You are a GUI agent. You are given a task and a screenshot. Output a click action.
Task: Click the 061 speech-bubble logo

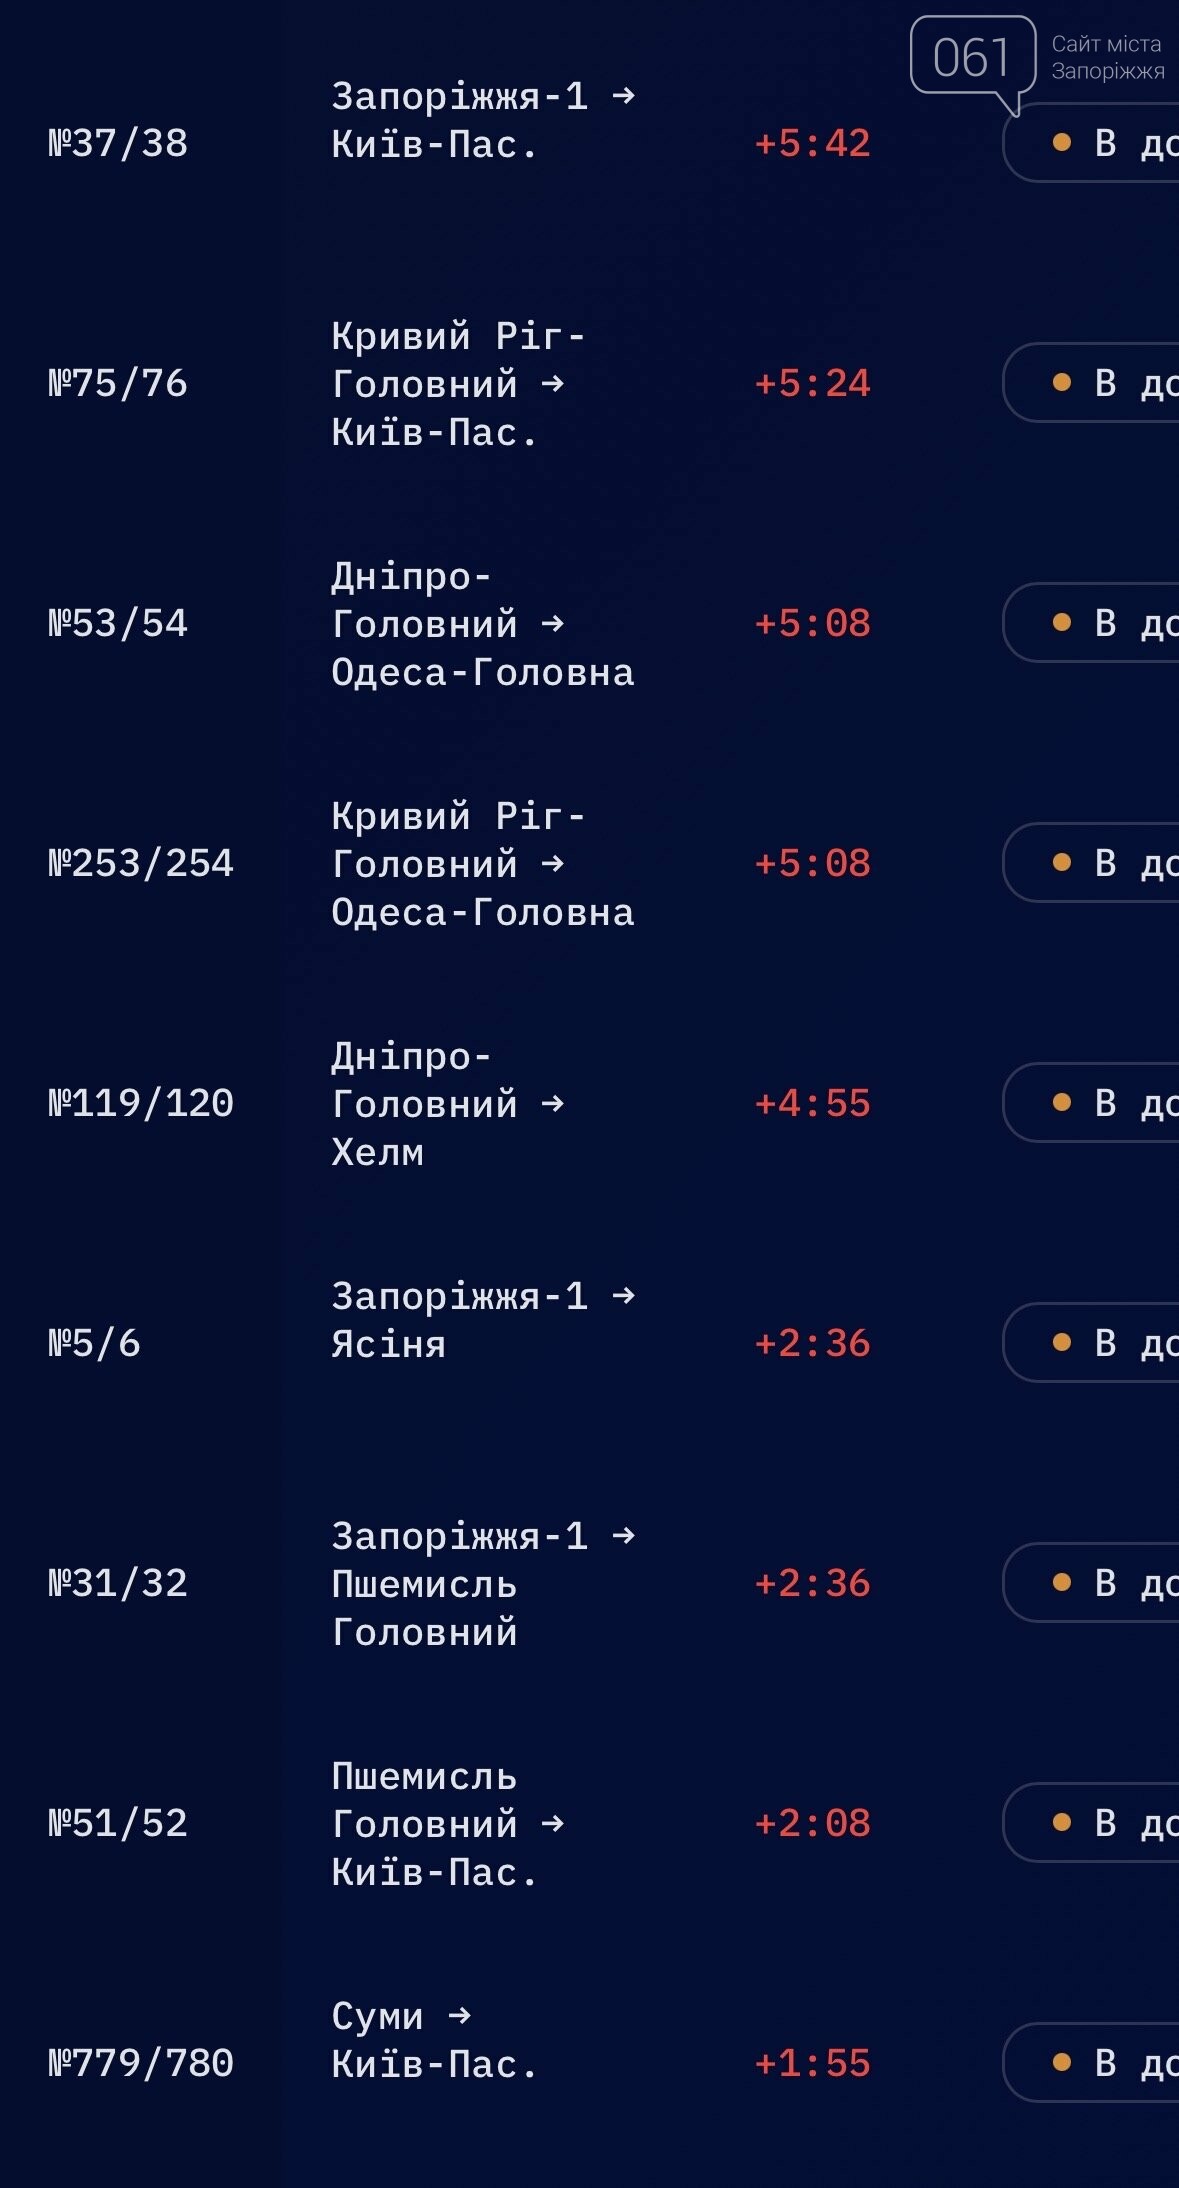click(x=971, y=58)
